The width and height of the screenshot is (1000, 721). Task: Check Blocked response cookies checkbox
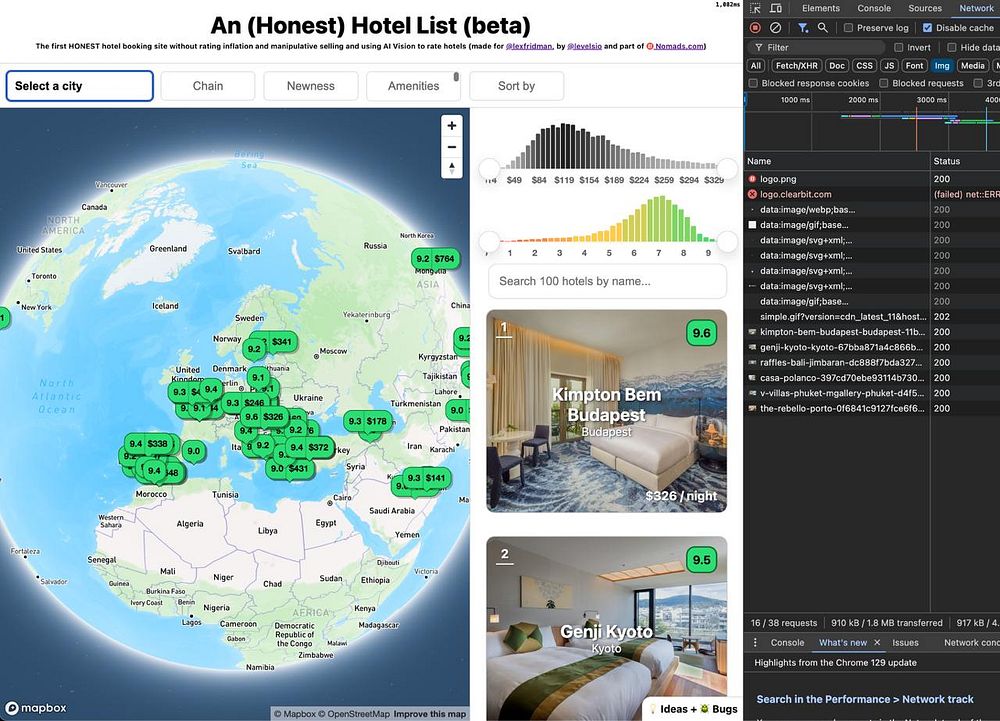tap(753, 83)
